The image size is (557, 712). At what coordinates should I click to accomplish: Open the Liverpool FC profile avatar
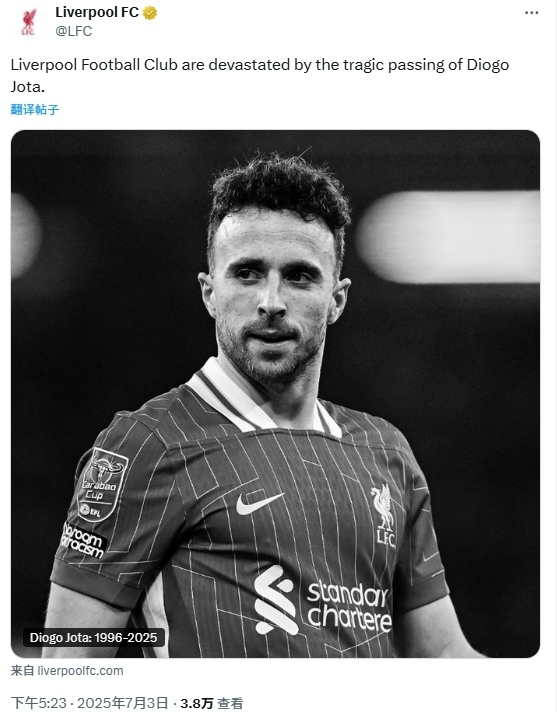tap(28, 22)
